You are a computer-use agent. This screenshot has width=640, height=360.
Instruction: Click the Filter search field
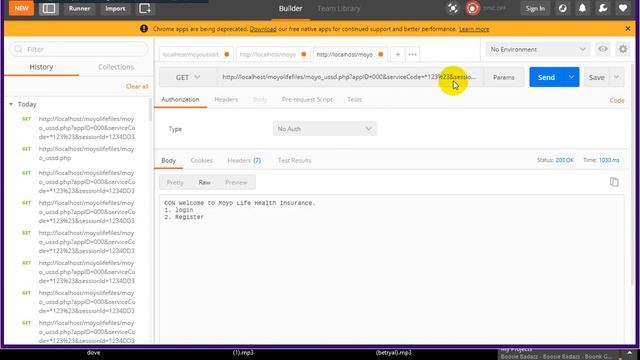coord(79,49)
